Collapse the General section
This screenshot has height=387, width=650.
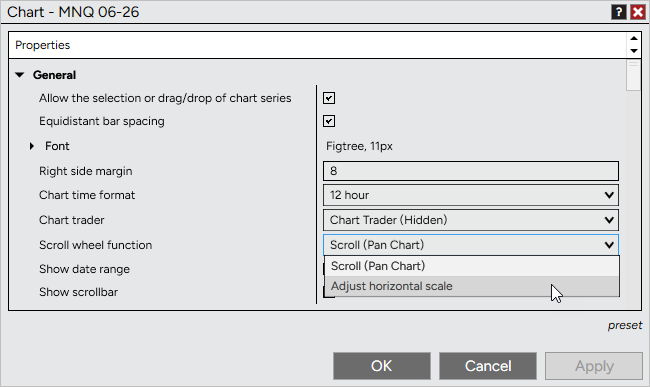(19, 75)
